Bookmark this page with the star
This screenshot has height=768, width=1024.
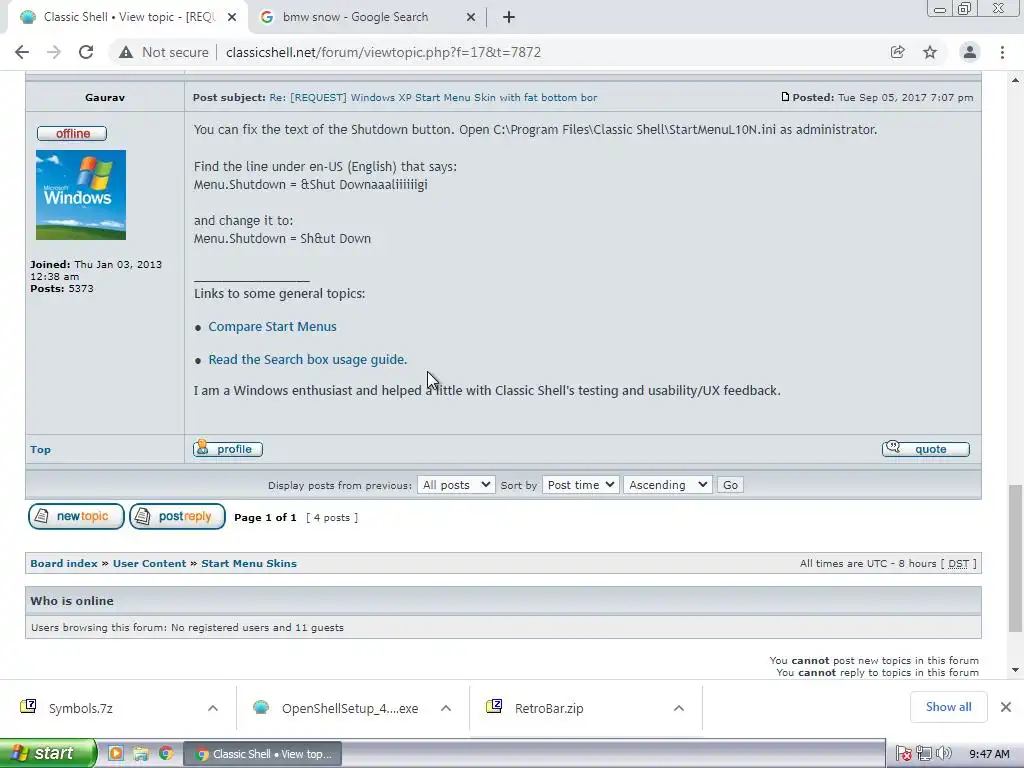[930, 52]
